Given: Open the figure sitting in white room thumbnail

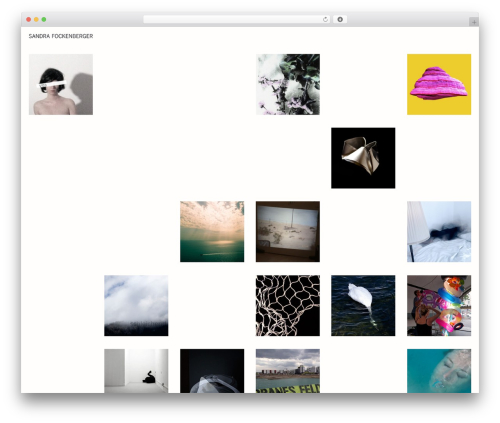Looking at the screenshot, I should (x=136, y=371).
